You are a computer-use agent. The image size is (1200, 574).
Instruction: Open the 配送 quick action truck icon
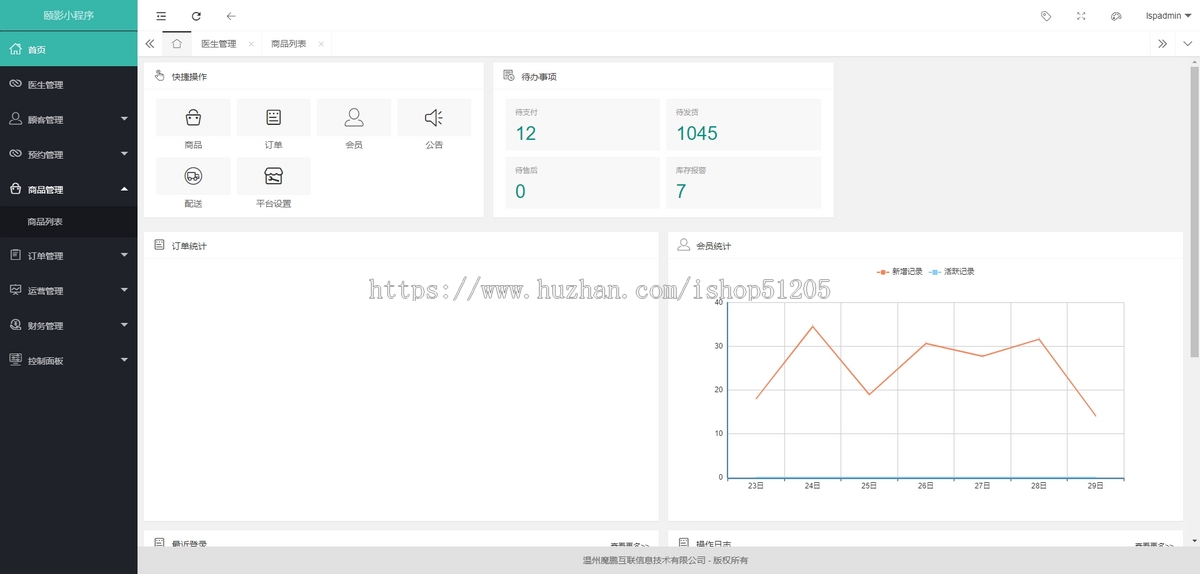[x=193, y=176]
